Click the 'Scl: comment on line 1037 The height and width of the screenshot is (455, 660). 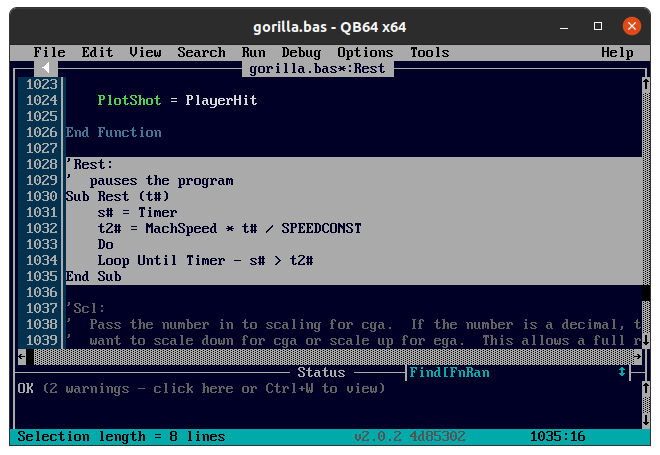85,308
